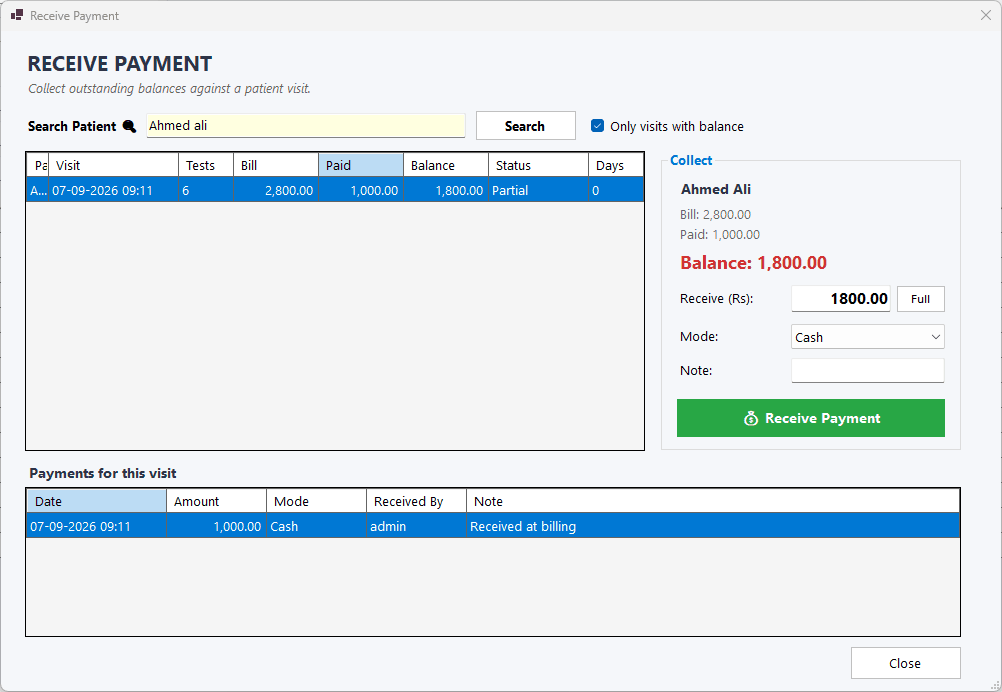The height and width of the screenshot is (692, 1002).
Task: Click the Cash mode cell in payments
Action: [x=316, y=527]
